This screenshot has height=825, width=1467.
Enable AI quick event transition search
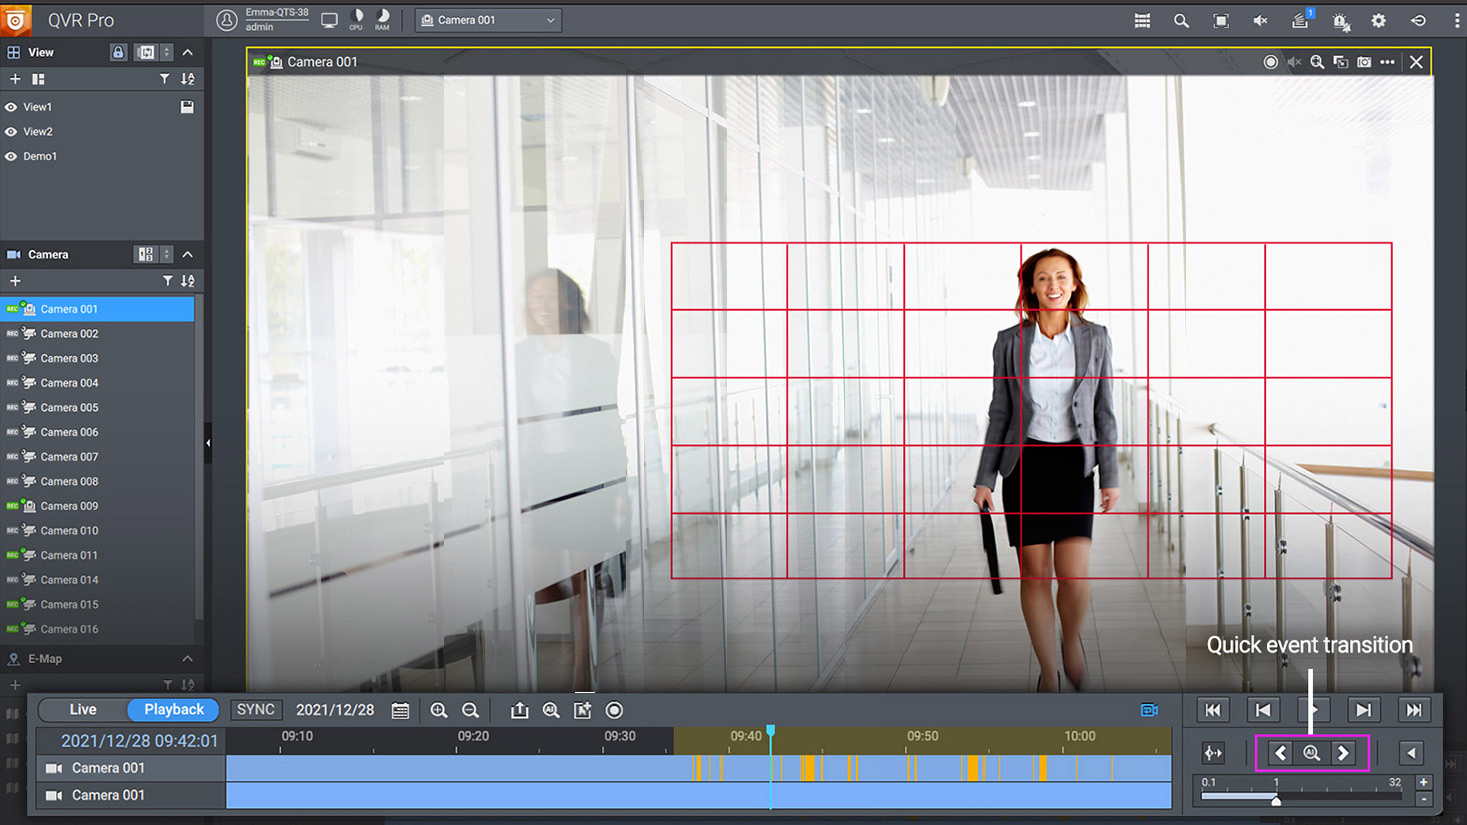pos(1311,753)
